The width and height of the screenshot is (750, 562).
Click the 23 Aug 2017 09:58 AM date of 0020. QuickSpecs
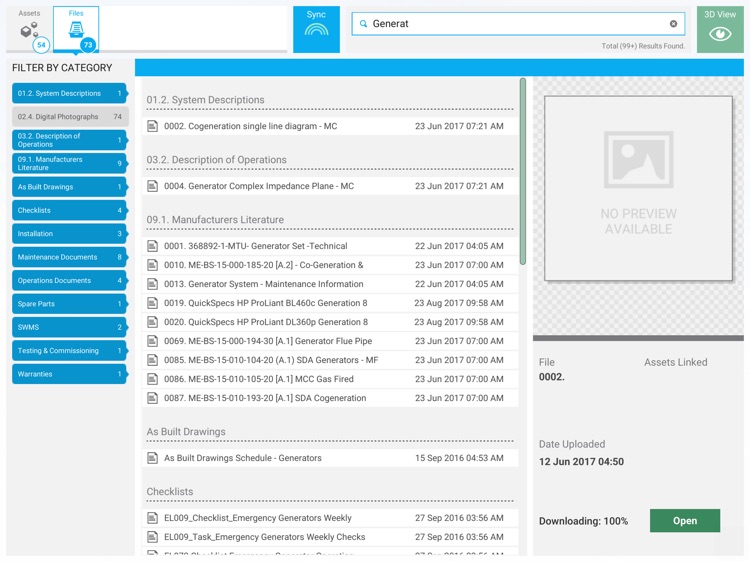click(459, 322)
